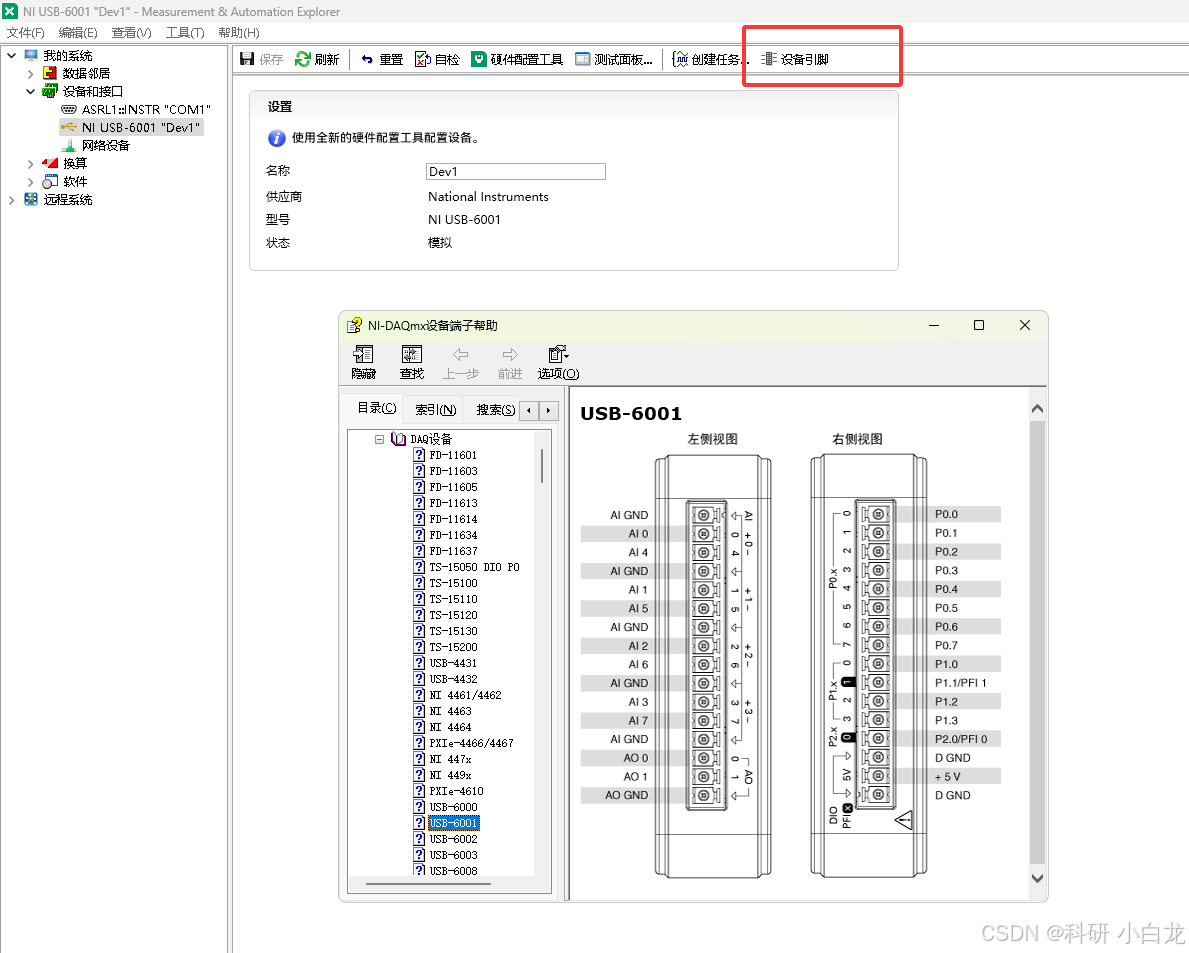Switch to the 目录(C) contents tab
Viewport: 1189px width, 953px height.
pos(376,408)
